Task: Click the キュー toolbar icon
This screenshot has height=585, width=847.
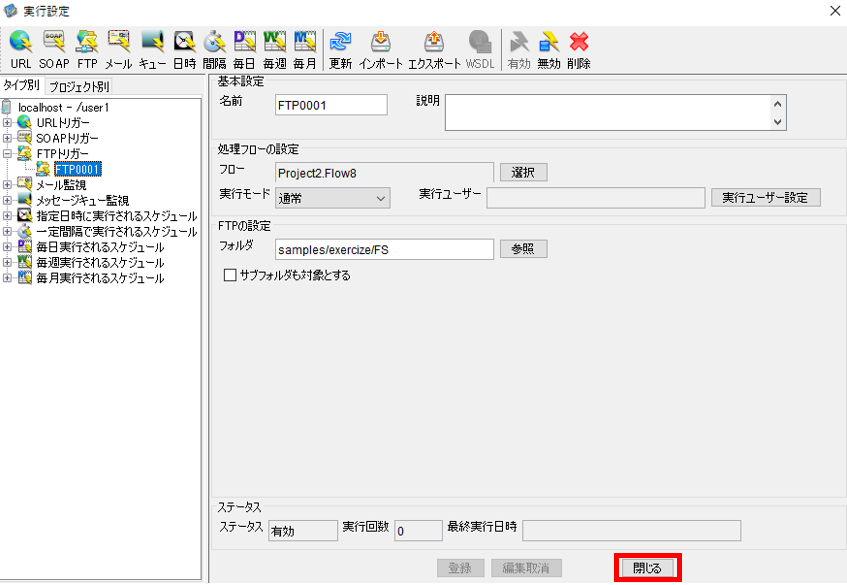Action: [152, 50]
